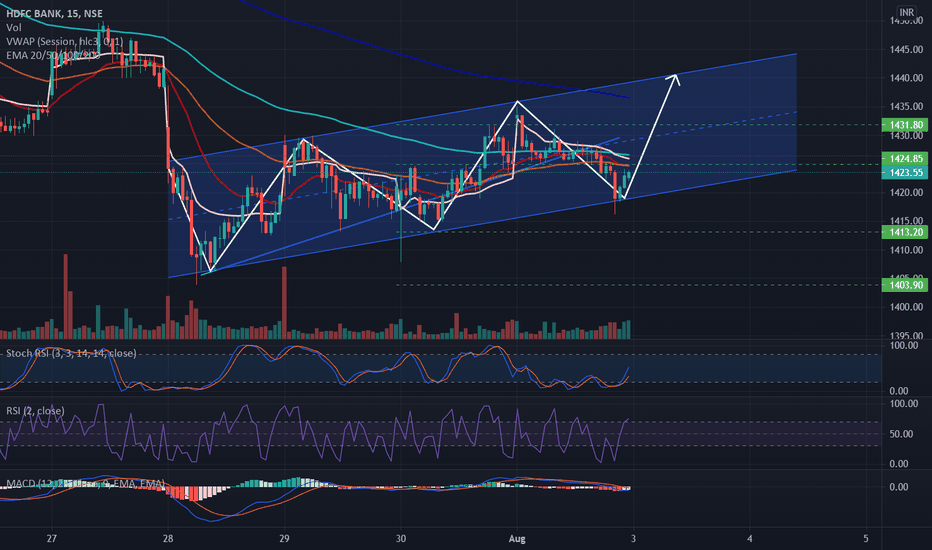Viewport: 932px width, 550px height.
Task: Click the 29 date label on time axis
Action: tap(284, 539)
